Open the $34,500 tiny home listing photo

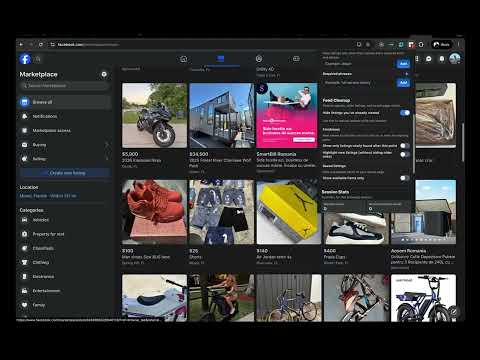pos(222,115)
